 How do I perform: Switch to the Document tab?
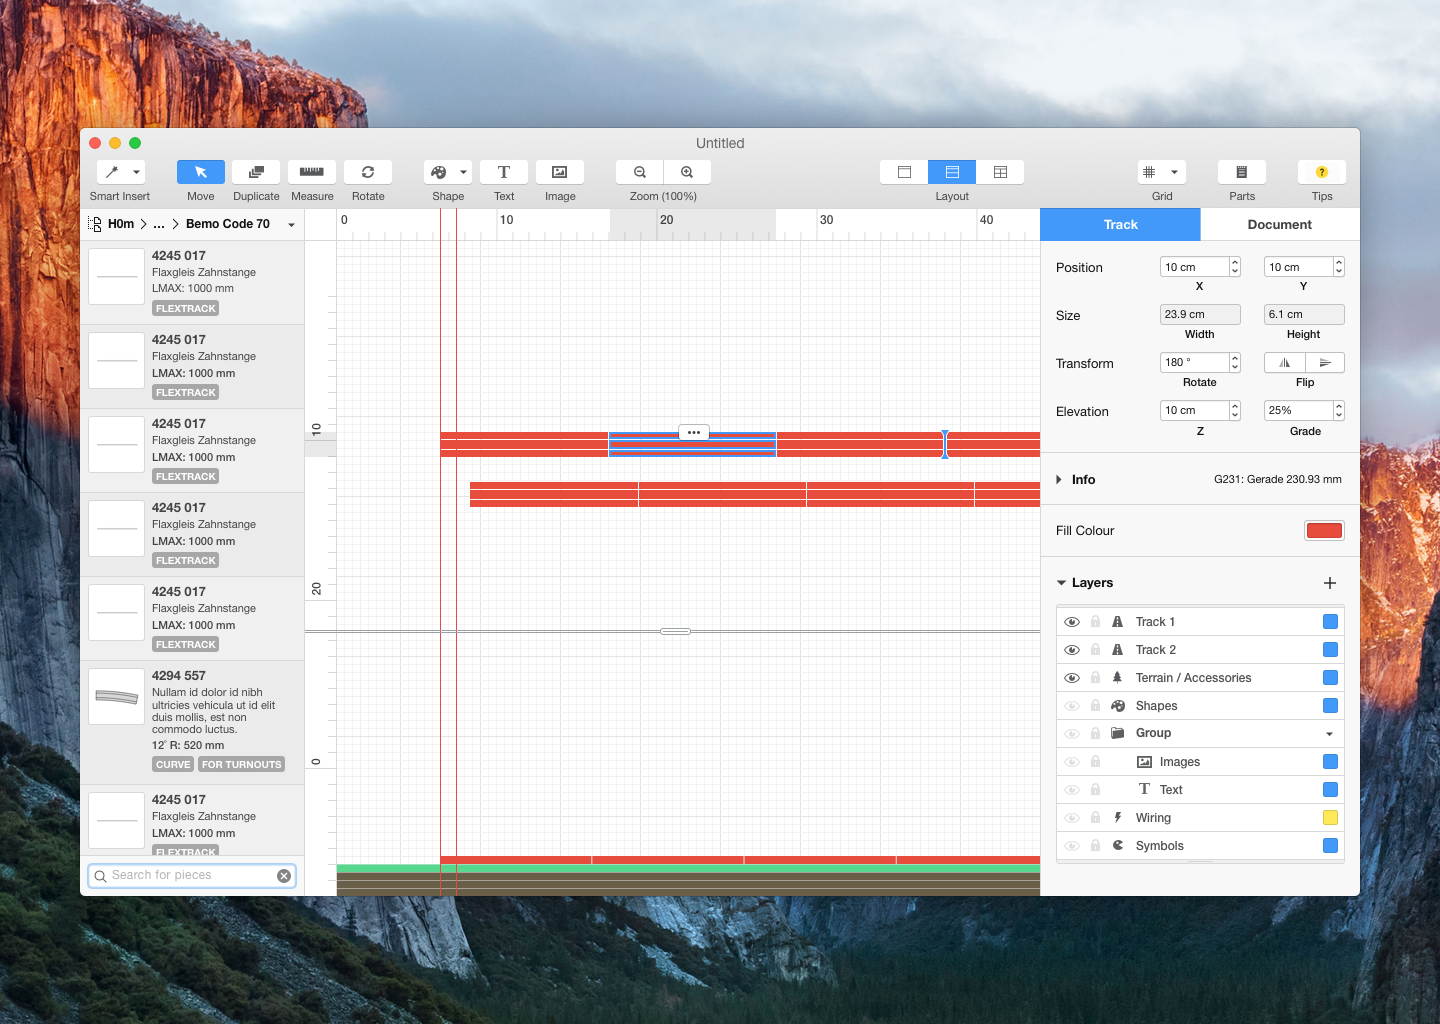pos(1280,225)
